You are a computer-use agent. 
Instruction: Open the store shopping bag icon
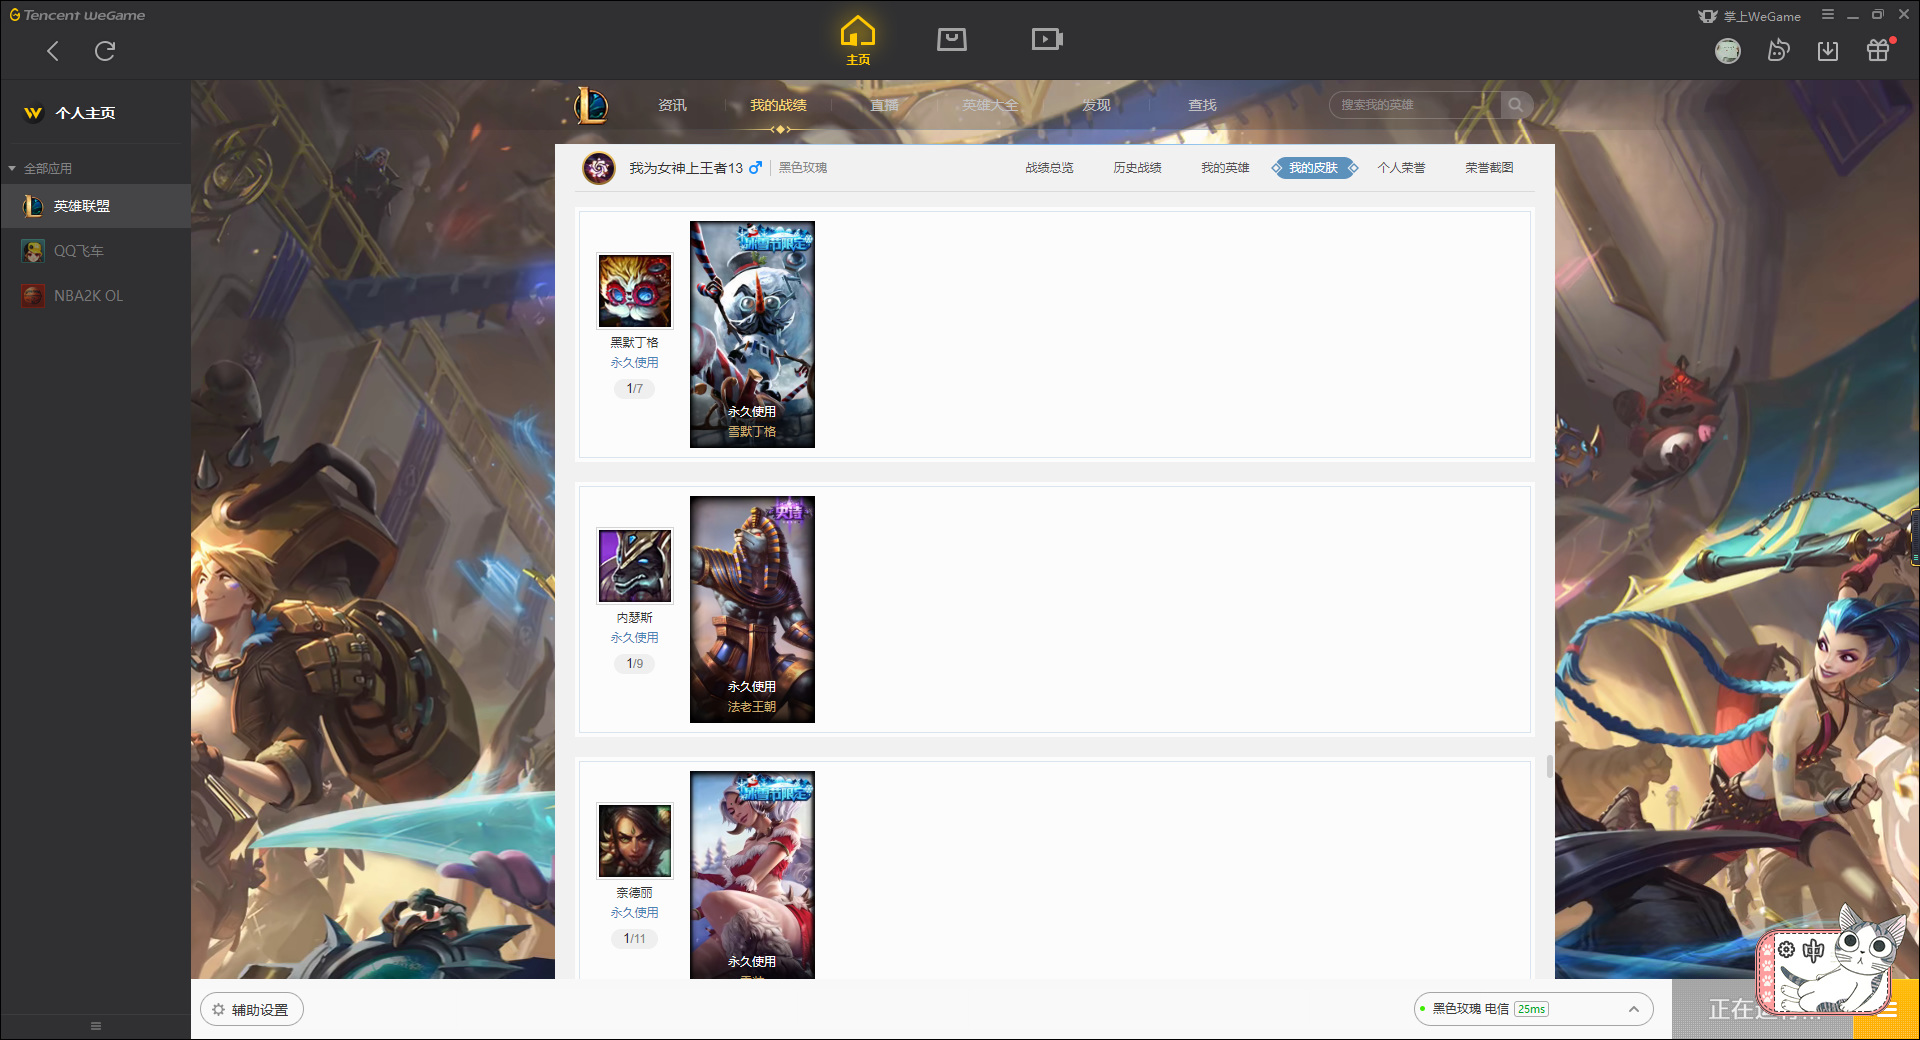(952, 40)
